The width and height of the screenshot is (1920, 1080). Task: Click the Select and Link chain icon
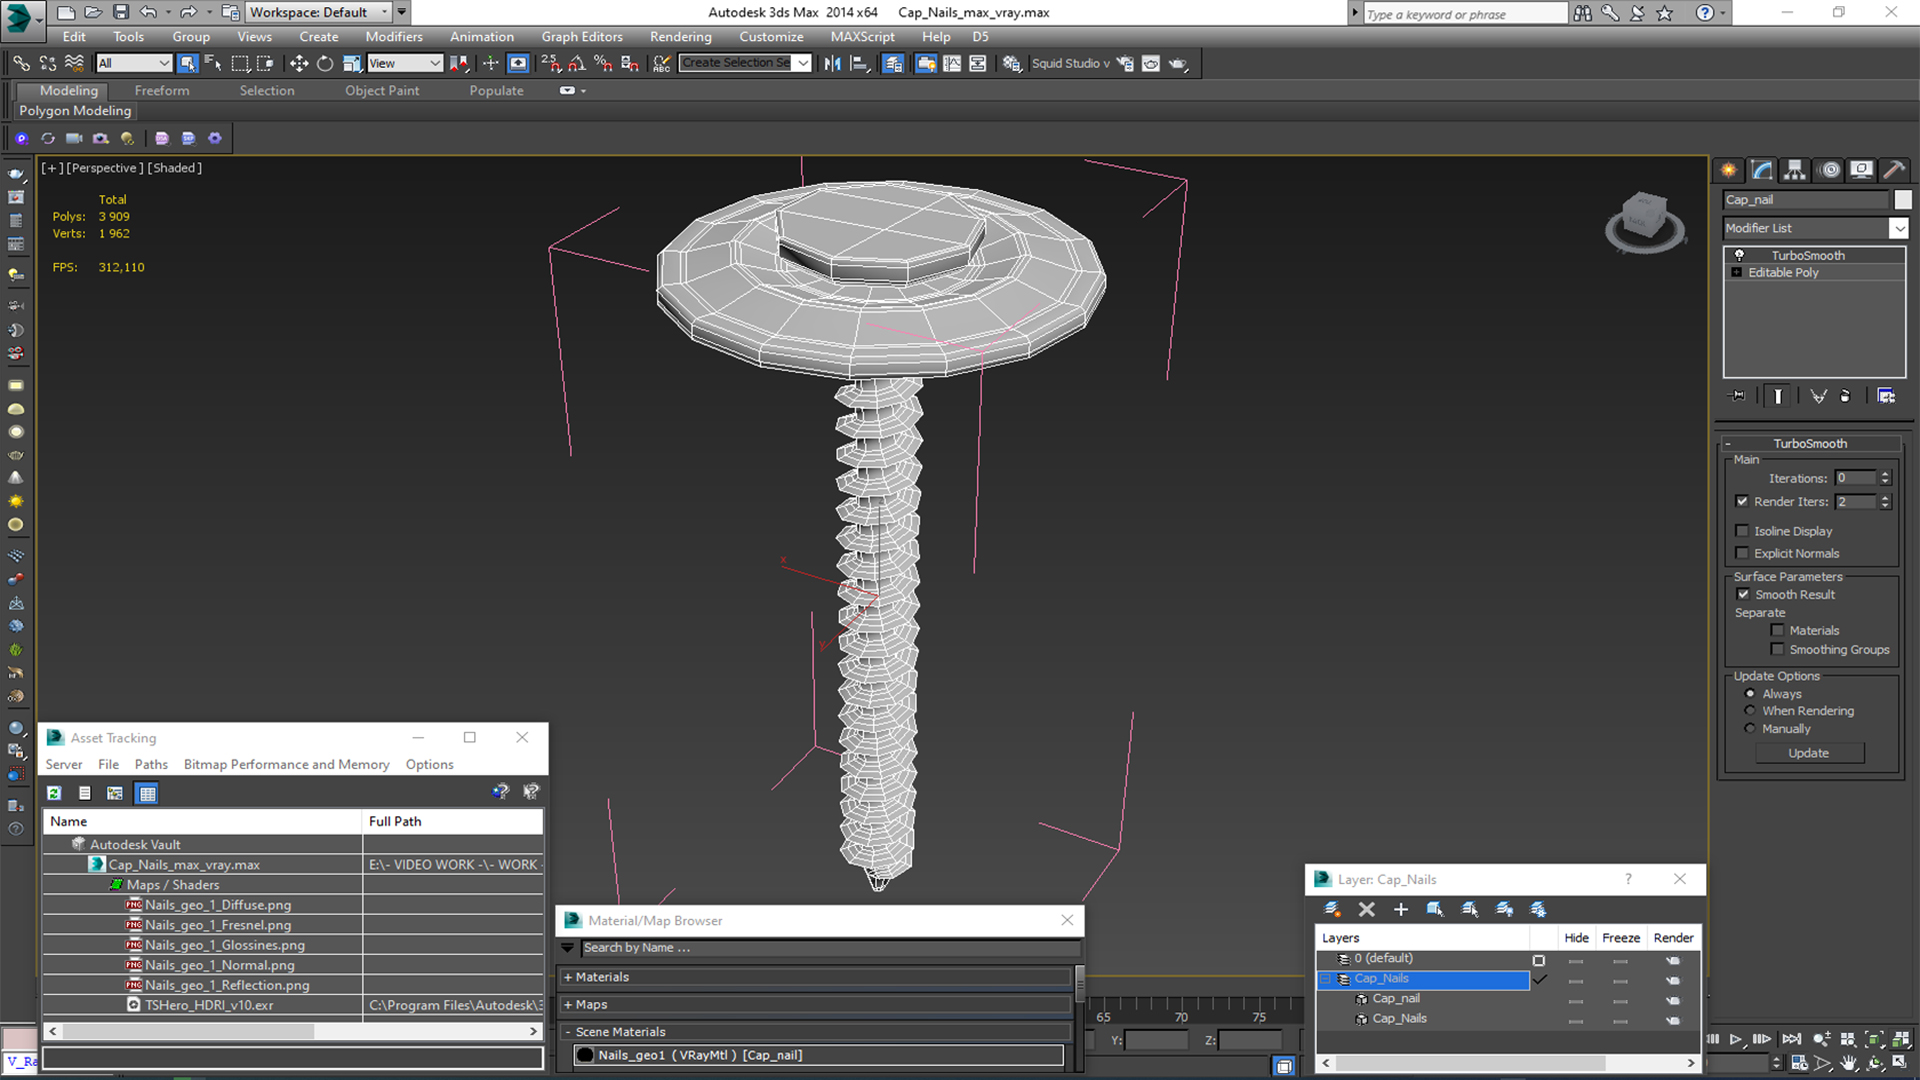pos(21,63)
